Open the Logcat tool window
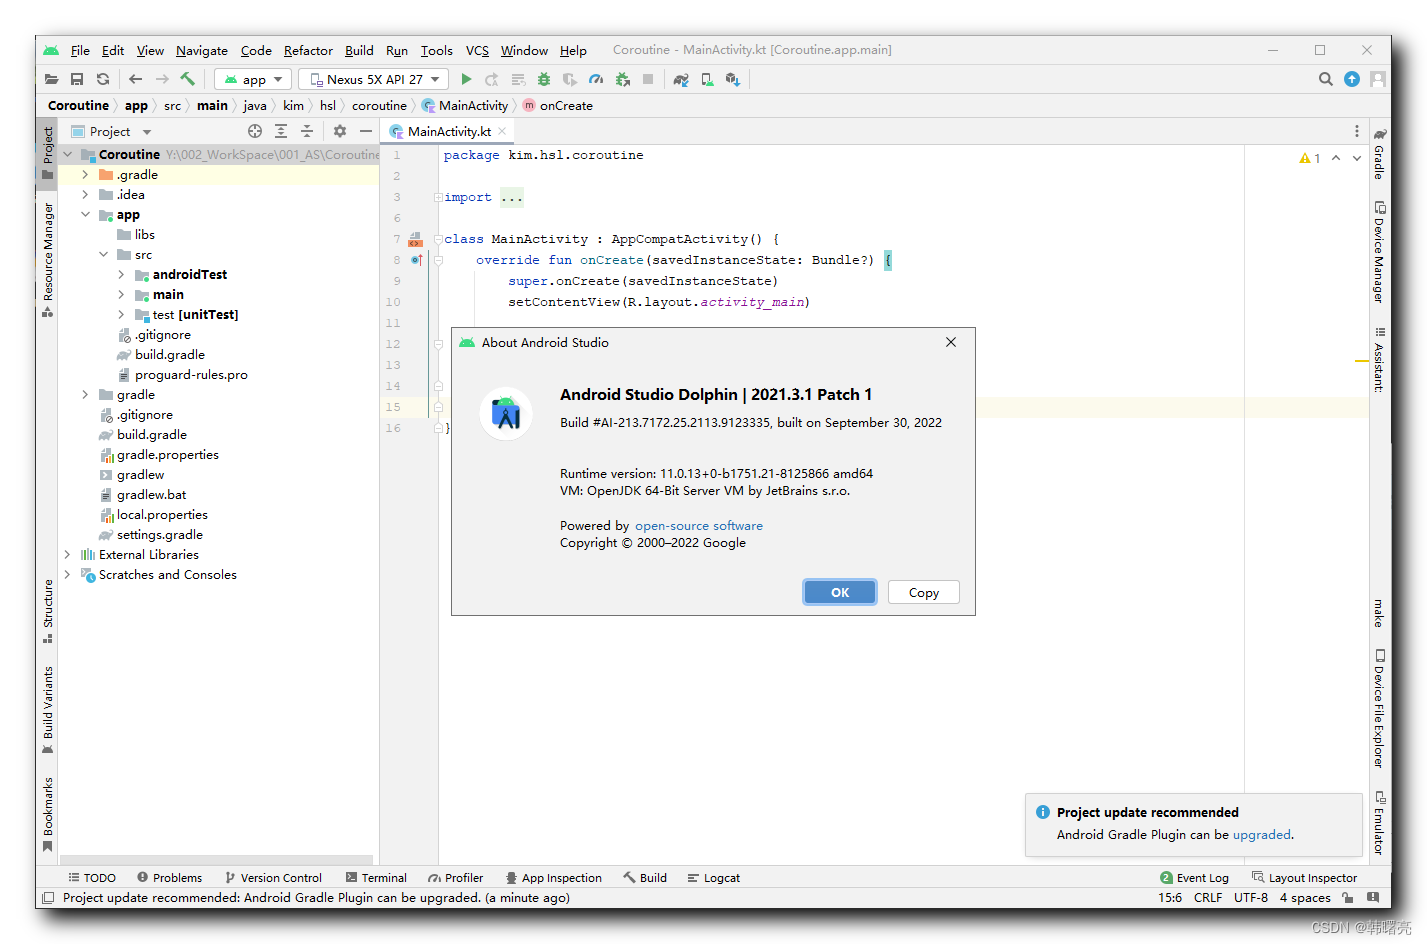Screen dimensions: 1427x944 click(713, 877)
